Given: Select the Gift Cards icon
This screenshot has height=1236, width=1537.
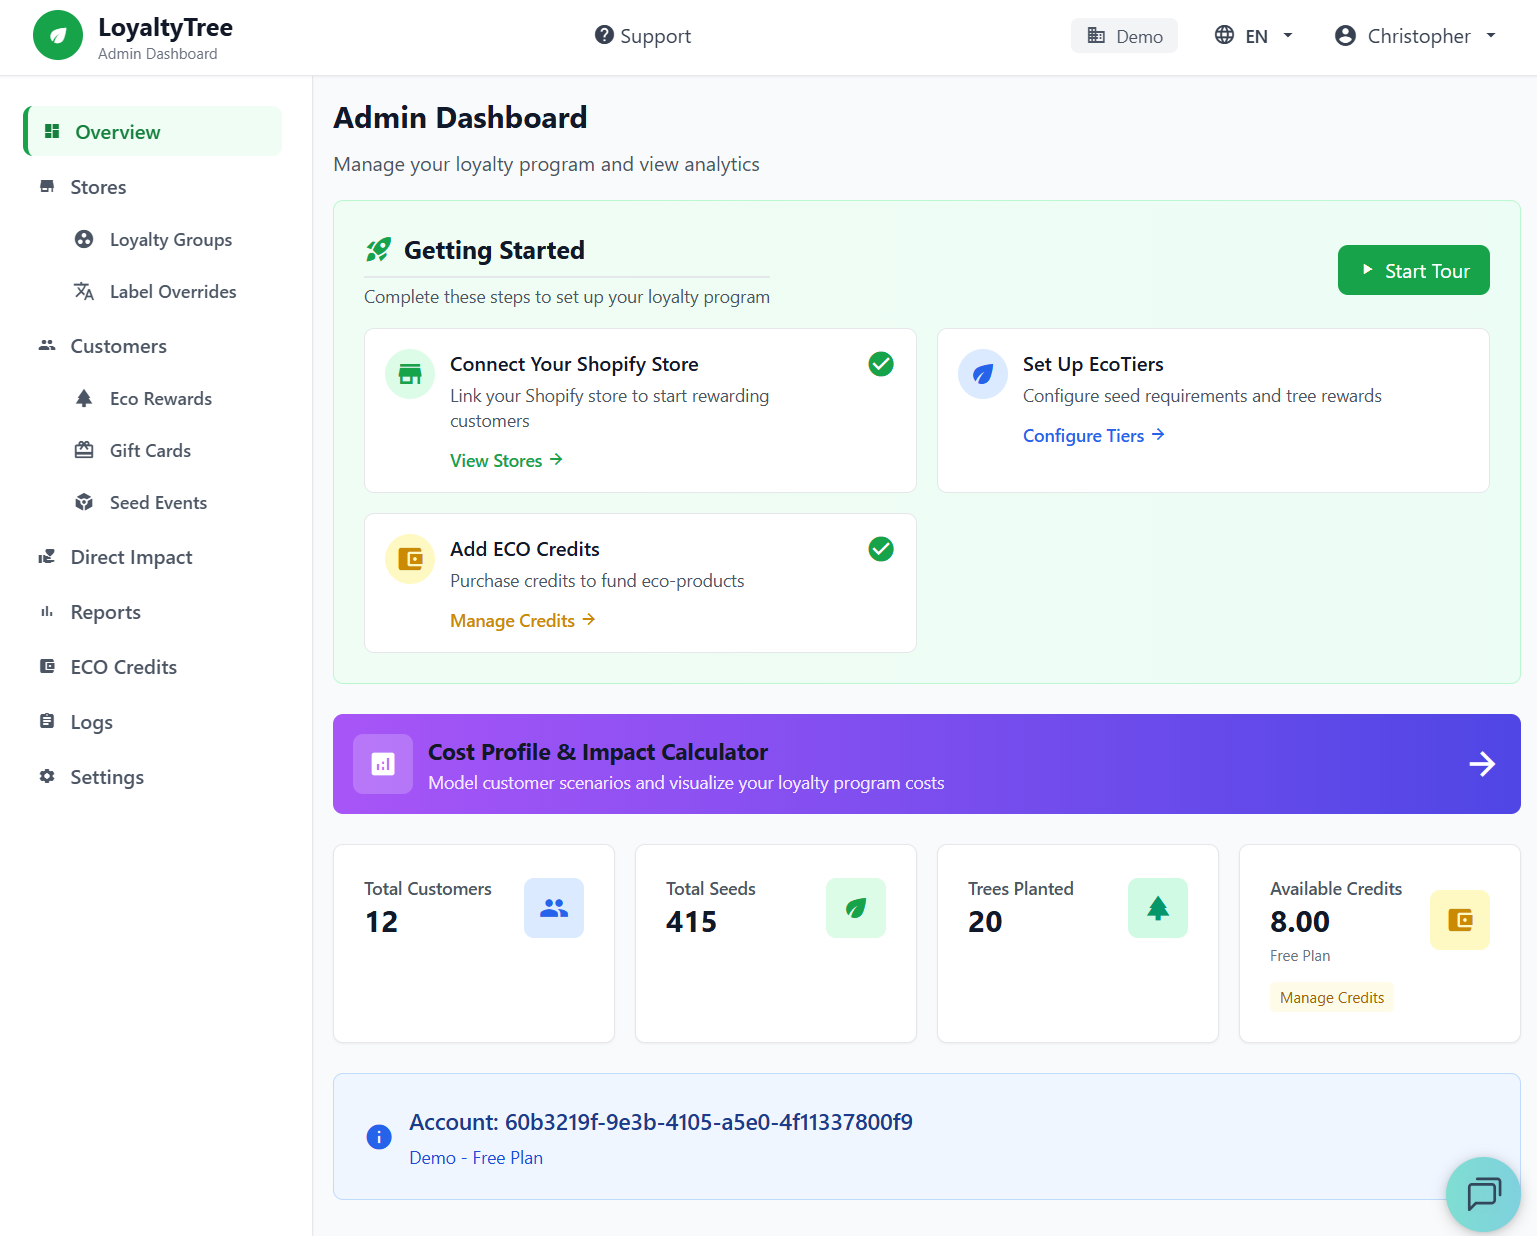Looking at the screenshot, I should [85, 450].
